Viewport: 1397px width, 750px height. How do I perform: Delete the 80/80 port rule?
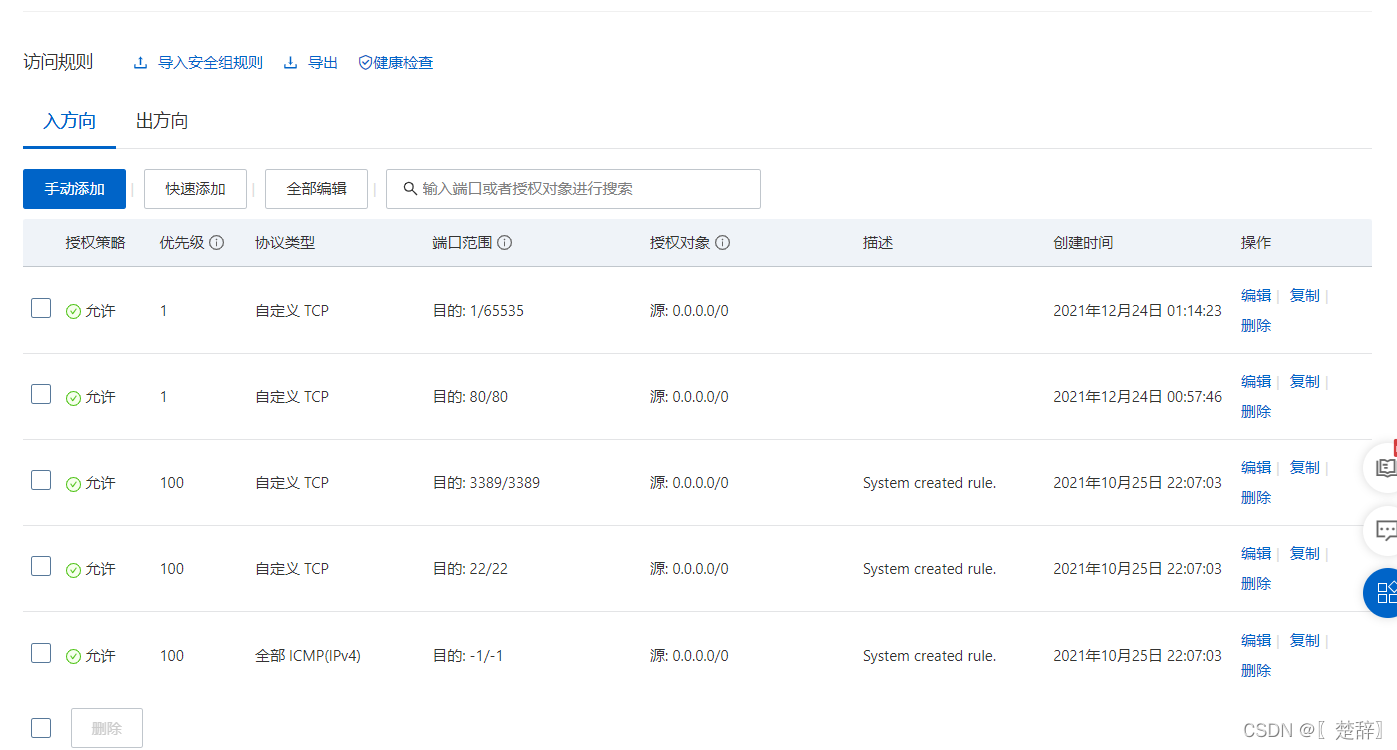(x=1256, y=412)
